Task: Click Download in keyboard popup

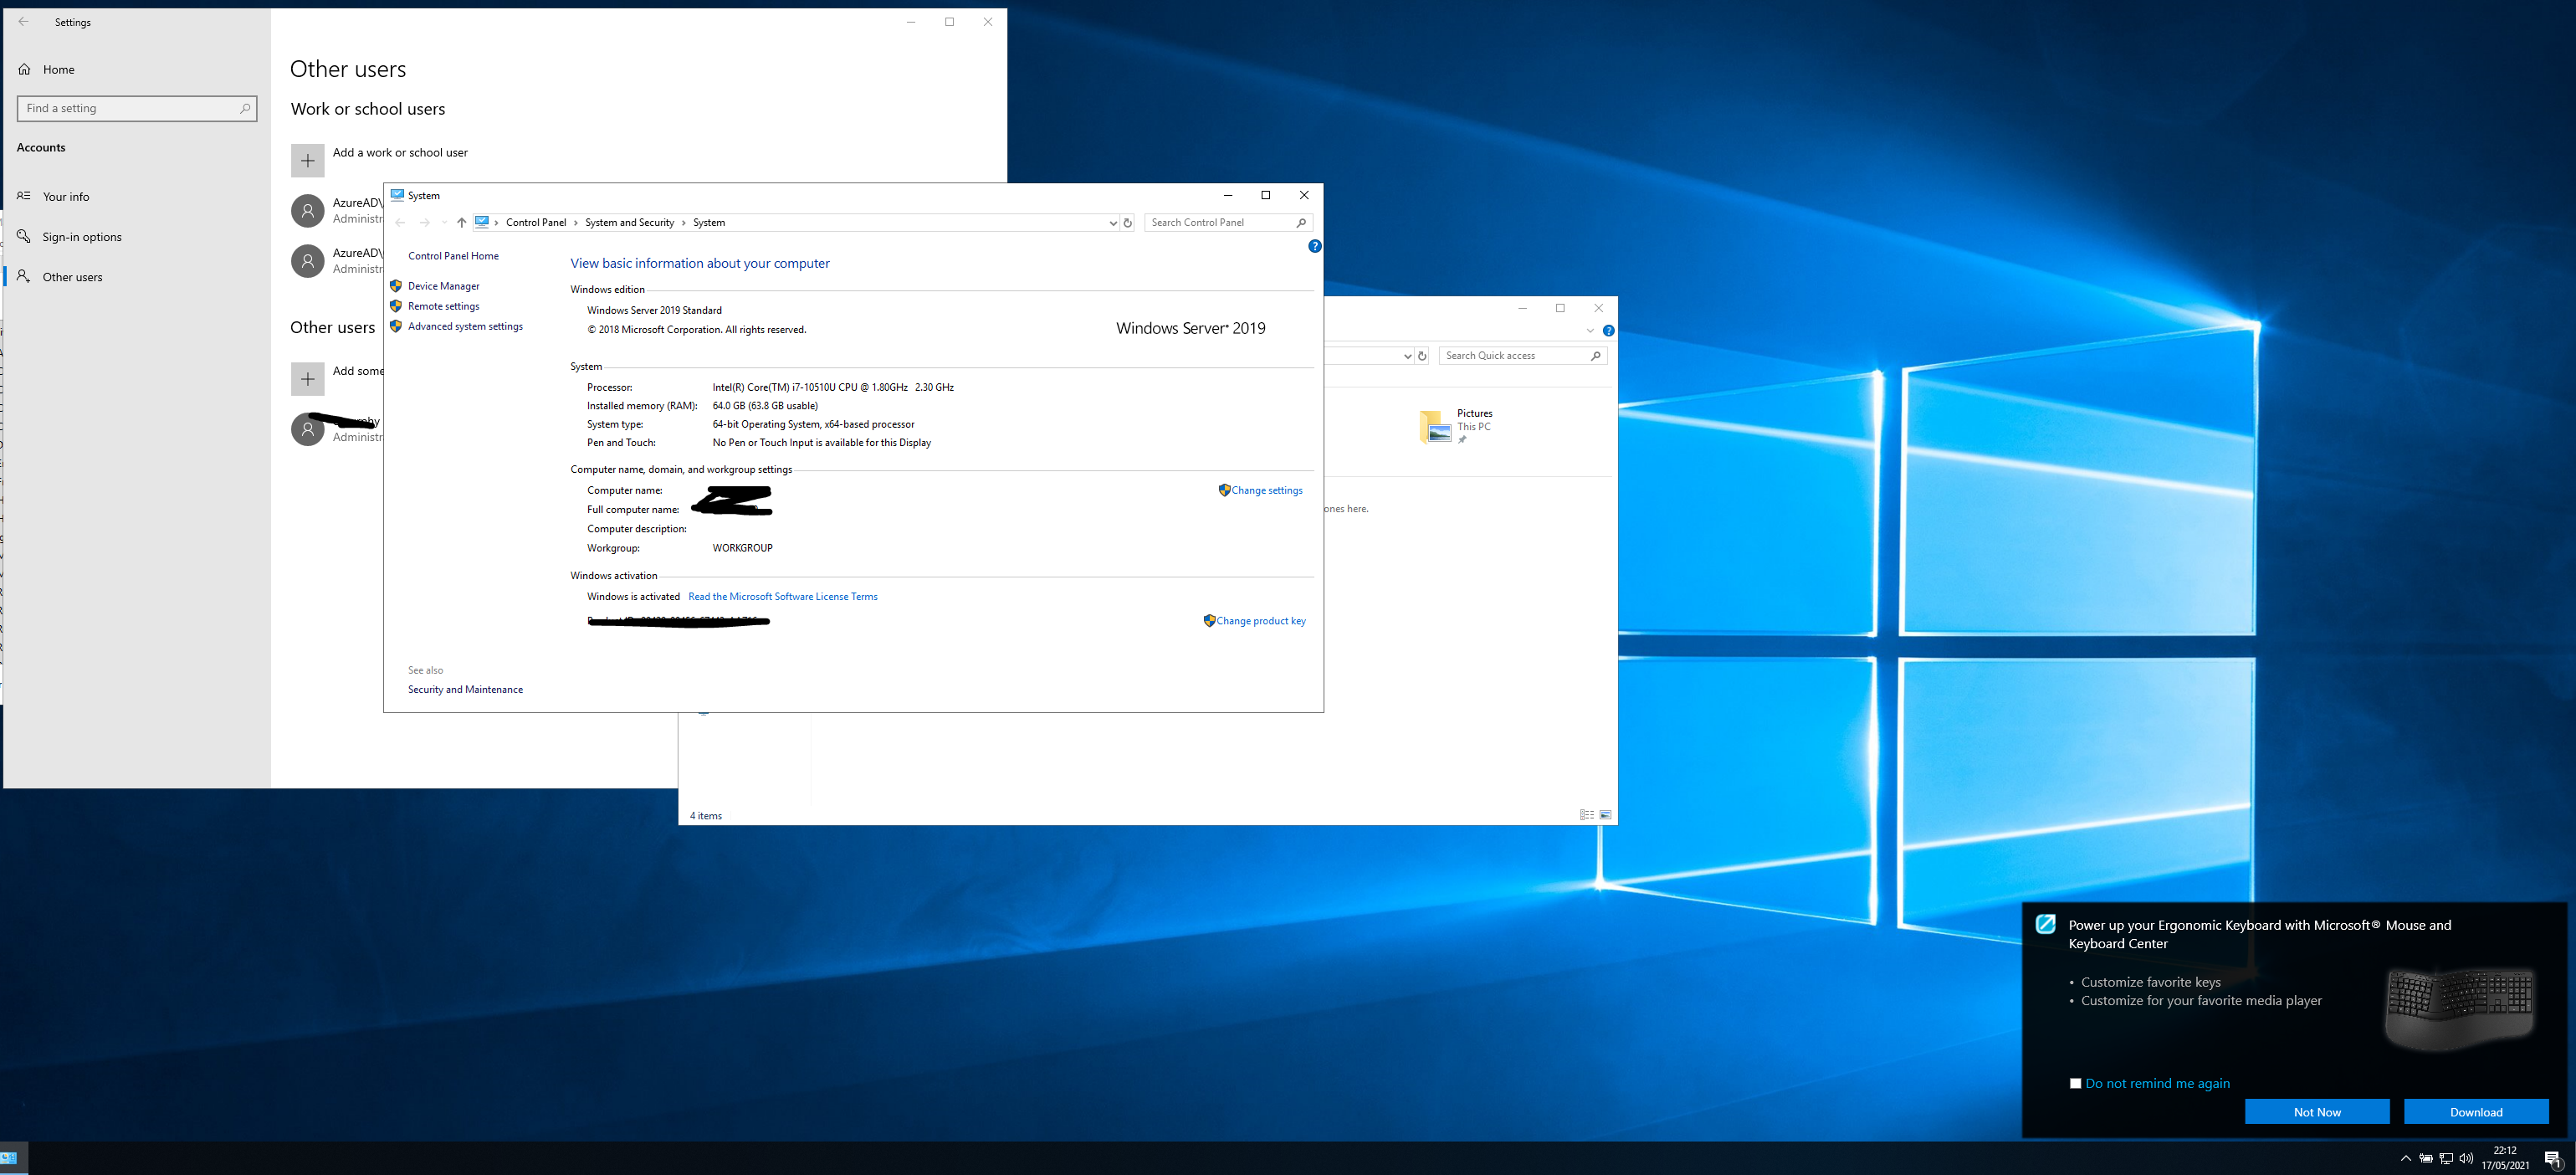Action: click(2476, 1111)
